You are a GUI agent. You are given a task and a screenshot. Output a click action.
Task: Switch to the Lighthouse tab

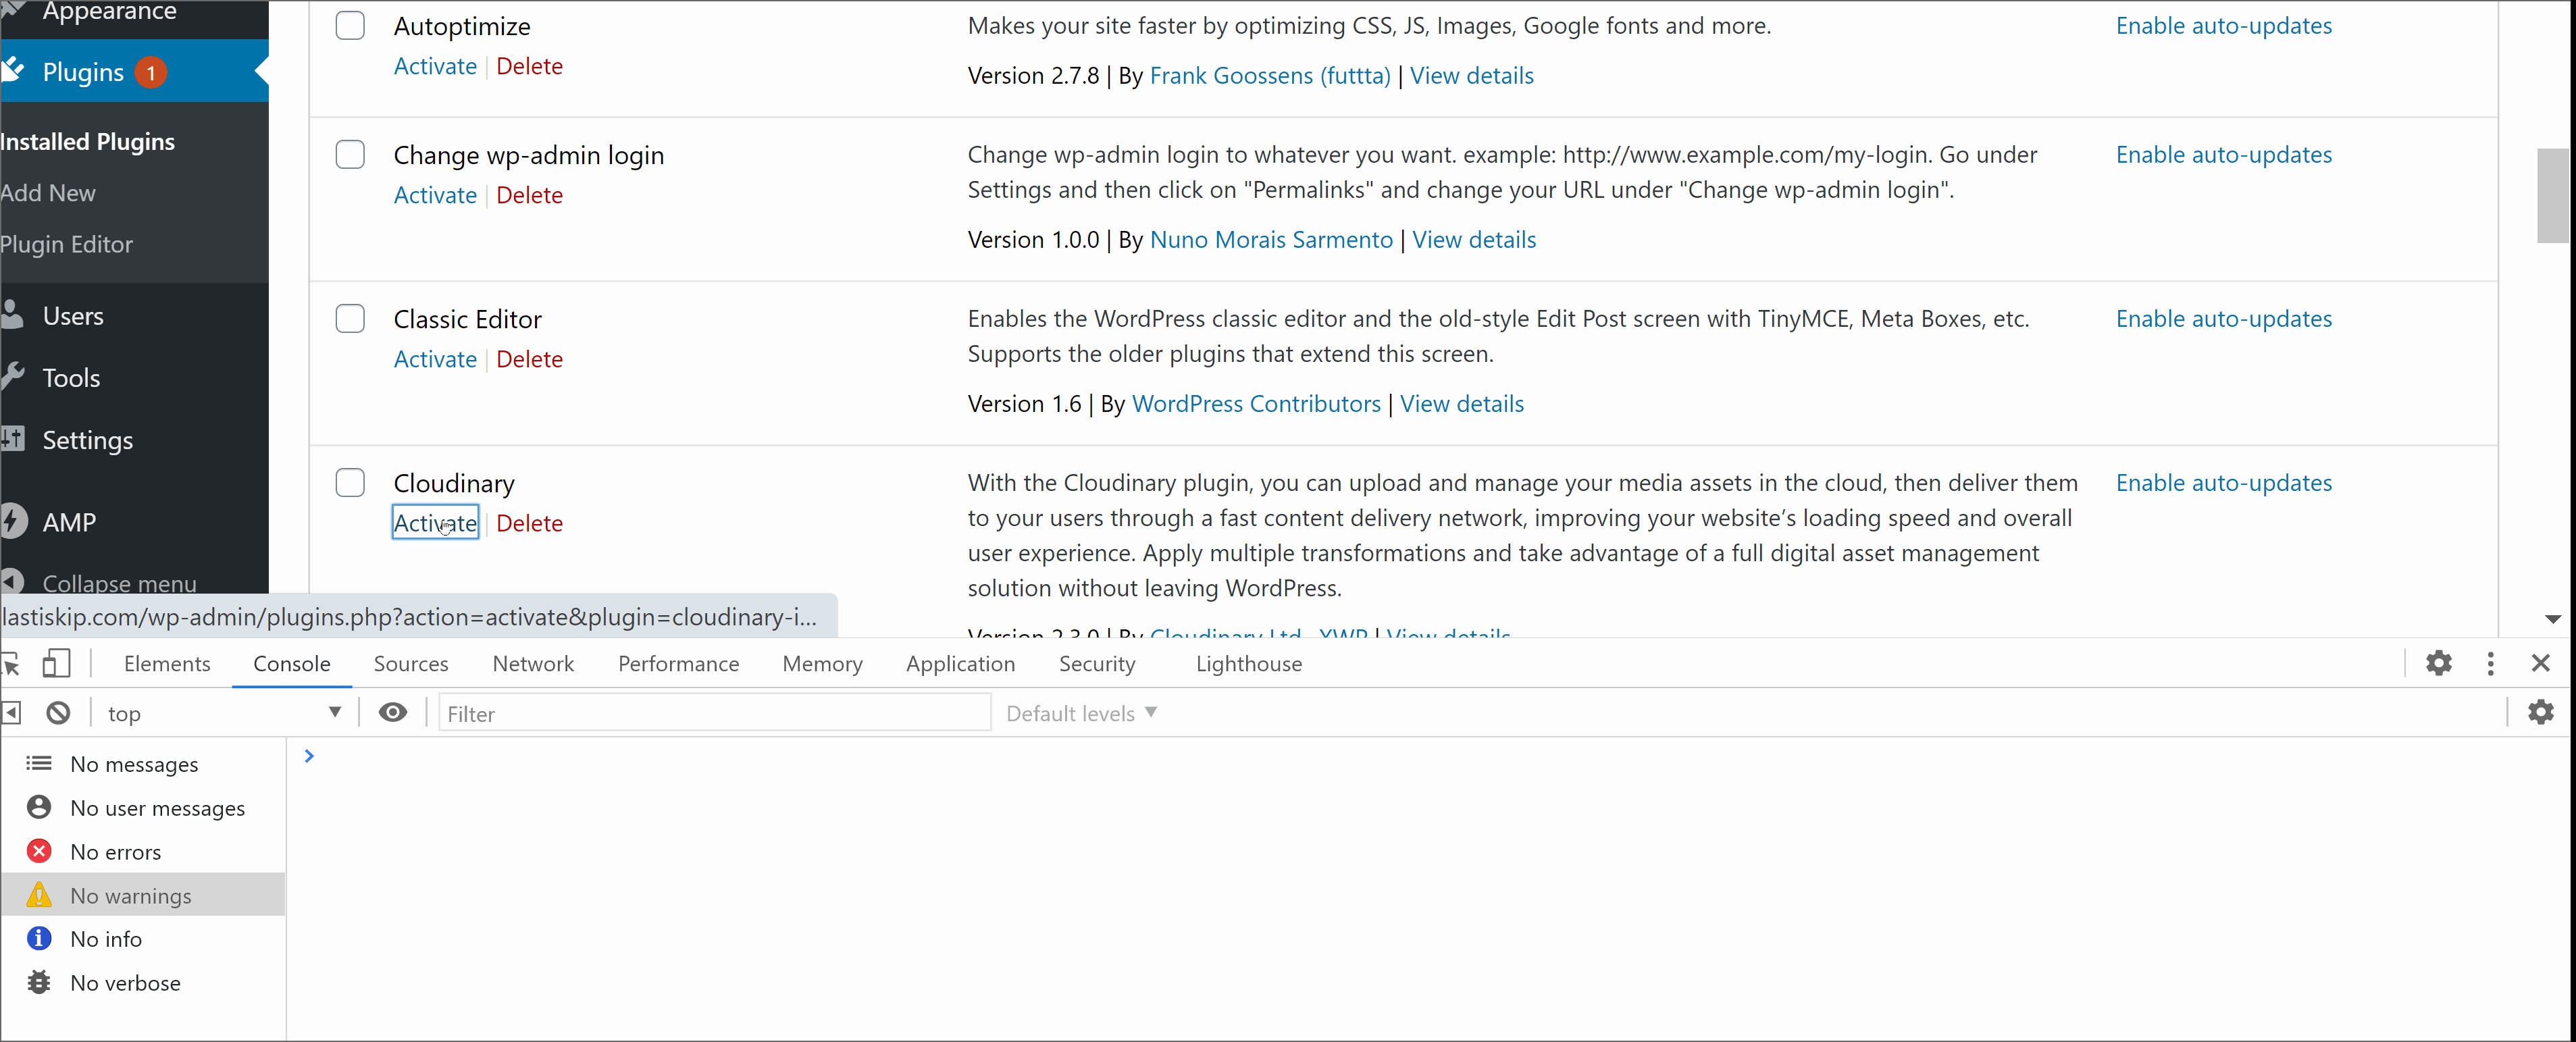point(1248,663)
